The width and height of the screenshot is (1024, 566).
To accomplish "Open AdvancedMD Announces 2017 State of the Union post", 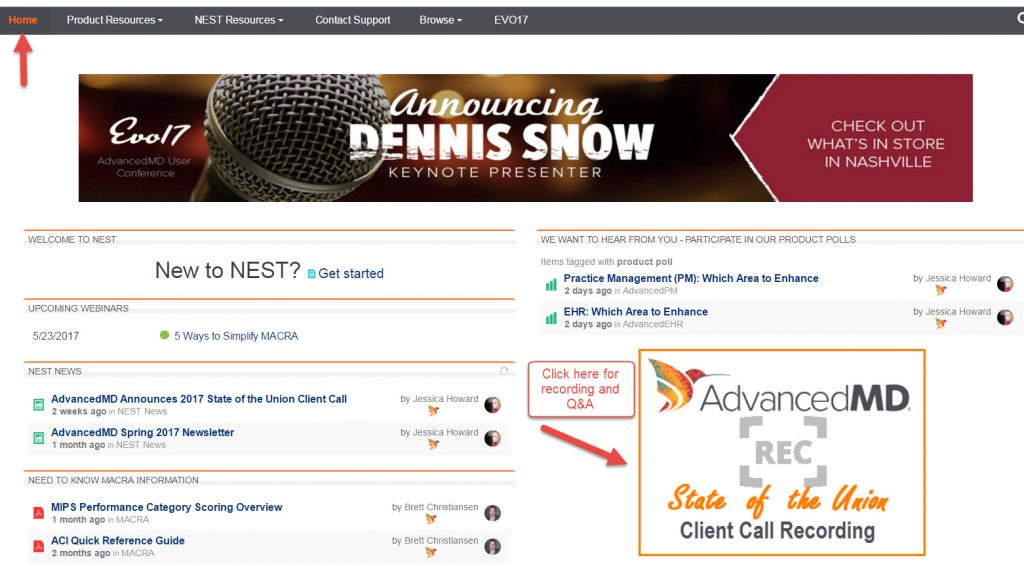I will 199,399.
